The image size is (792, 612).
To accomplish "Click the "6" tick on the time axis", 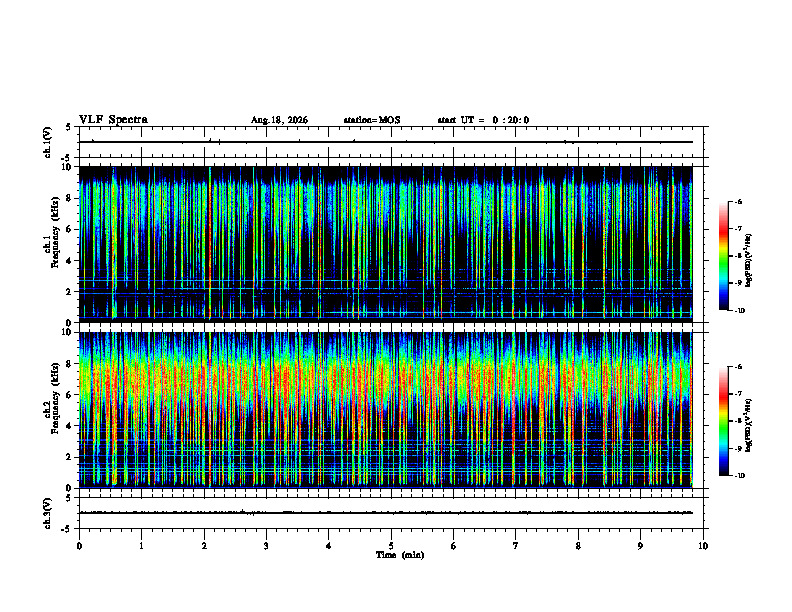I will [454, 546].
